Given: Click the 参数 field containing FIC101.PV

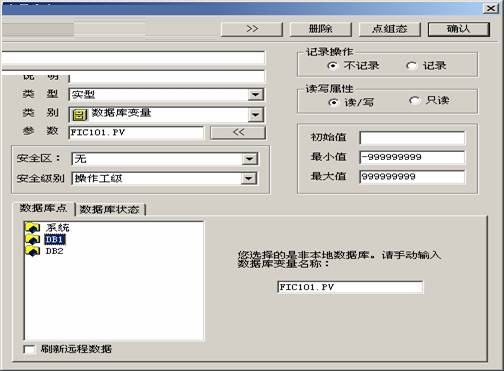Looking at the screenshot, I should point(136,133).
